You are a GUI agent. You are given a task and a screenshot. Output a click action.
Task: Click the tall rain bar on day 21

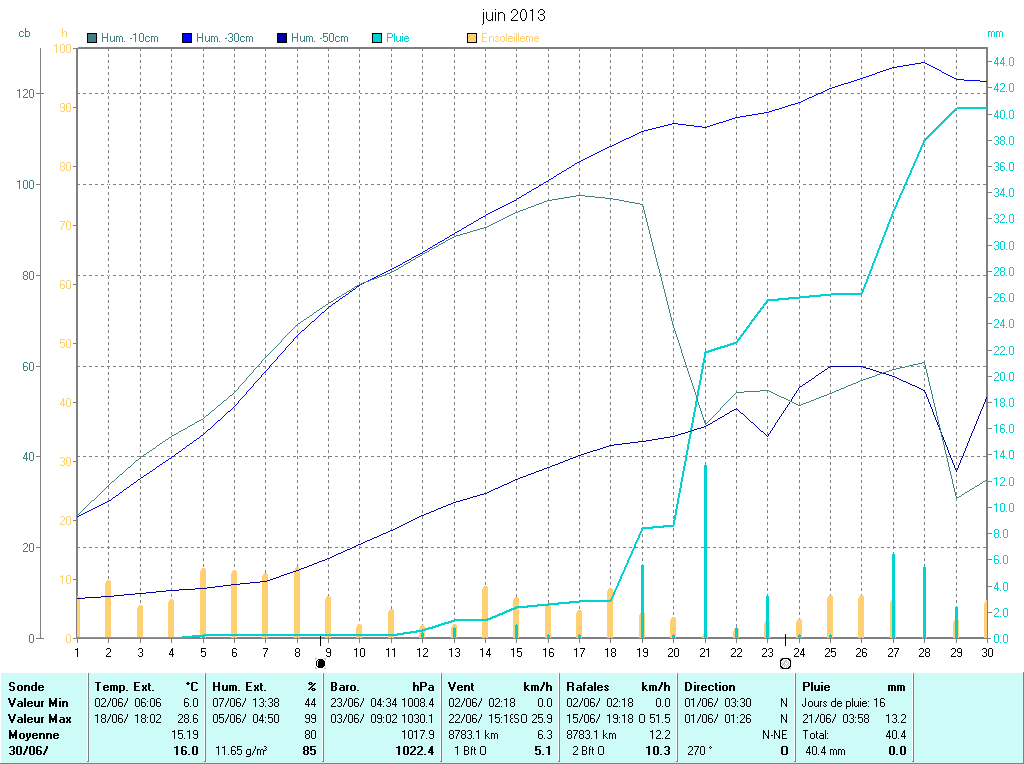[705, 550]
